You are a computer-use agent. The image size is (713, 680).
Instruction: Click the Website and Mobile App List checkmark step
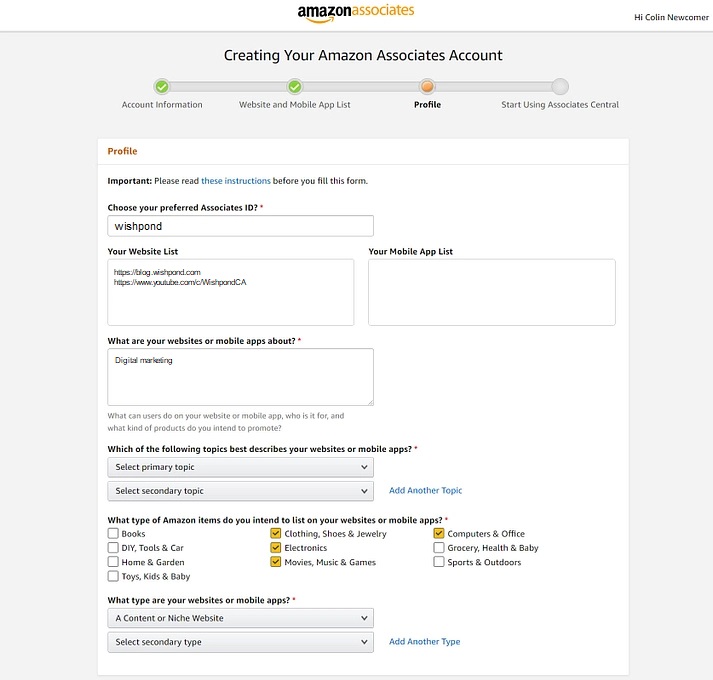(x=295, y=86)
